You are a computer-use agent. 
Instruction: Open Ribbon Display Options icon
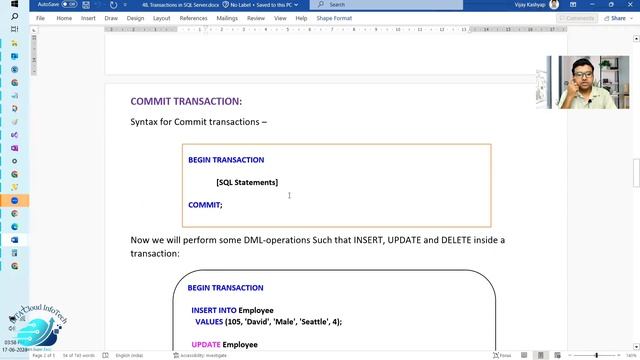click(573, 4)
